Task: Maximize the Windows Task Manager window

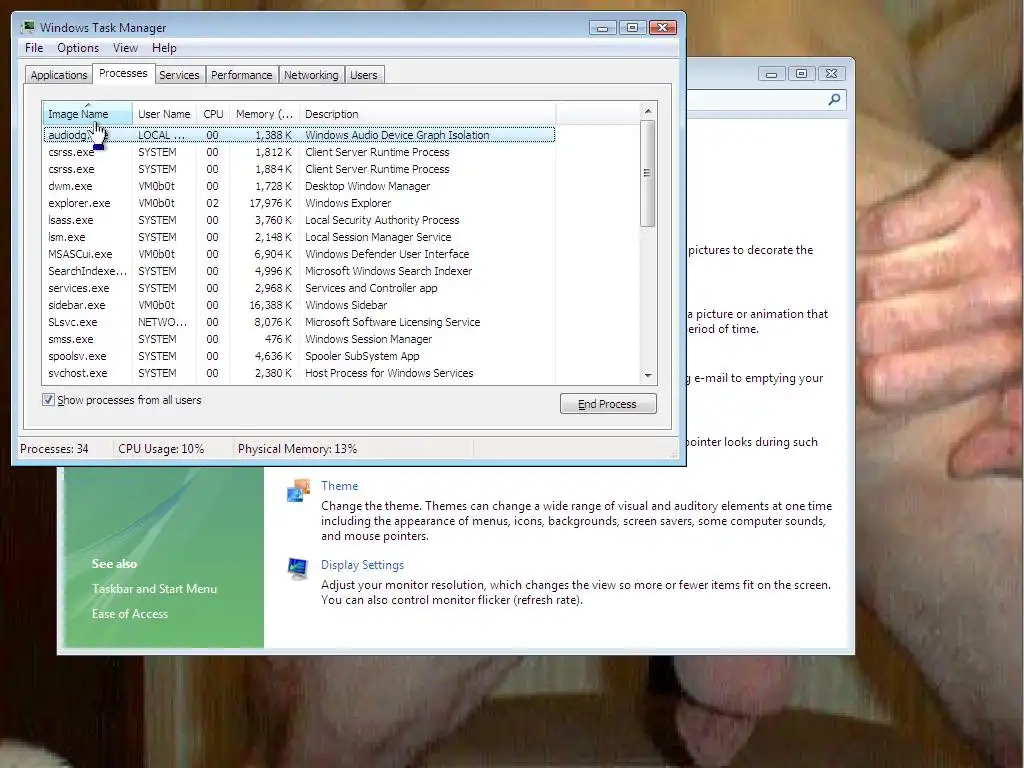Action: [632, 27]
